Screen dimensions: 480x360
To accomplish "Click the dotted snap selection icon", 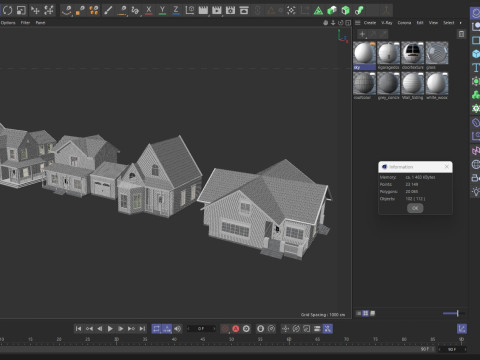I will [291, 10].
